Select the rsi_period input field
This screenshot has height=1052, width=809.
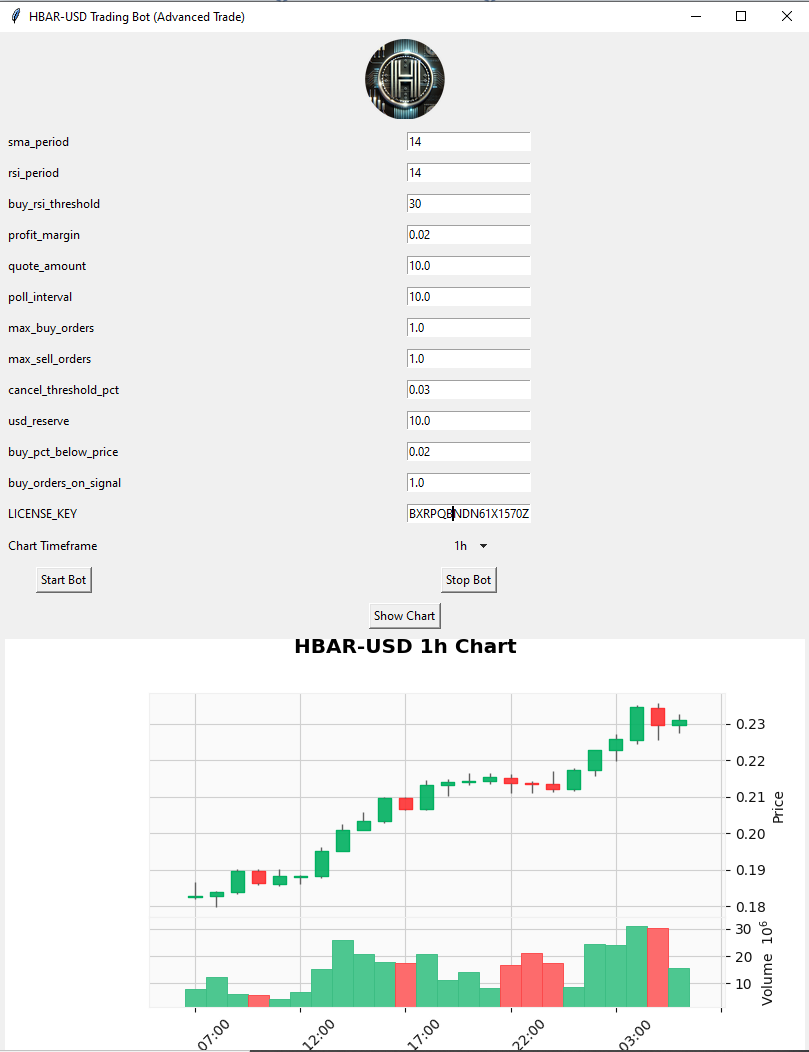coord(468,172)
